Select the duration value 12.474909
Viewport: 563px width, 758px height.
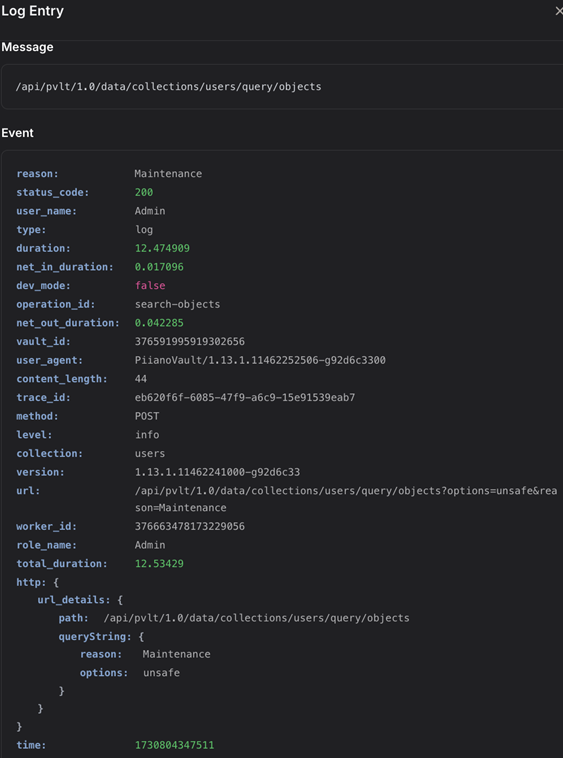pyautogui.click(x=162, y=248)
